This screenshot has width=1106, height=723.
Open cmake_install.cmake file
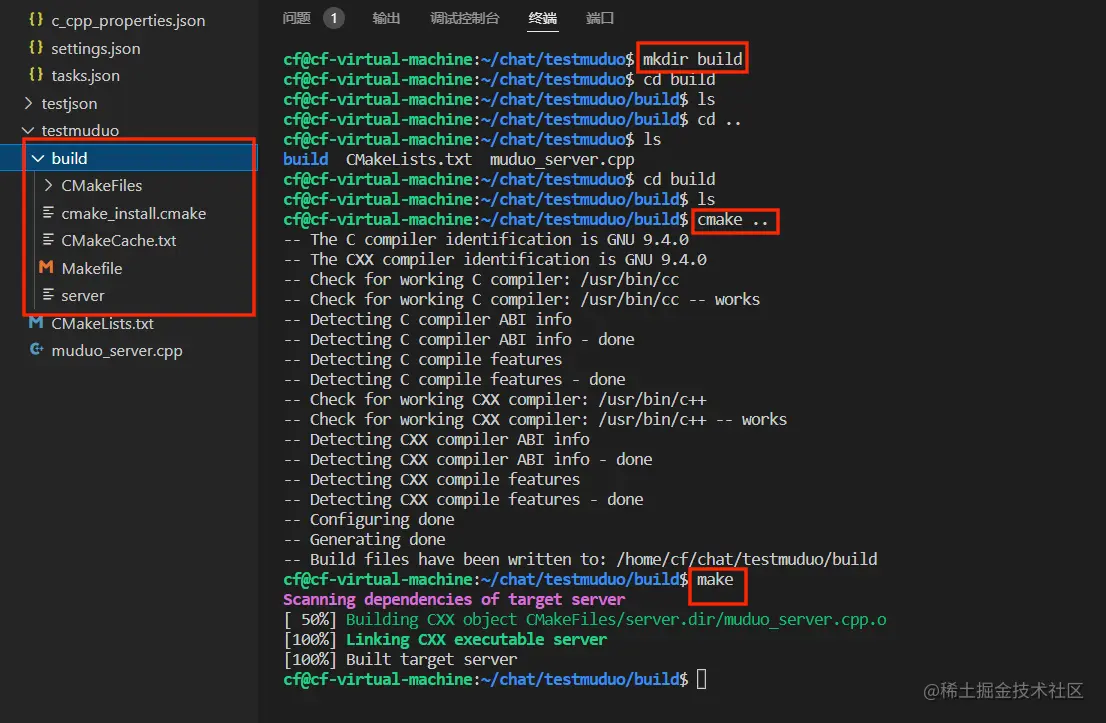pyautogui.click(x=133, y=213)
